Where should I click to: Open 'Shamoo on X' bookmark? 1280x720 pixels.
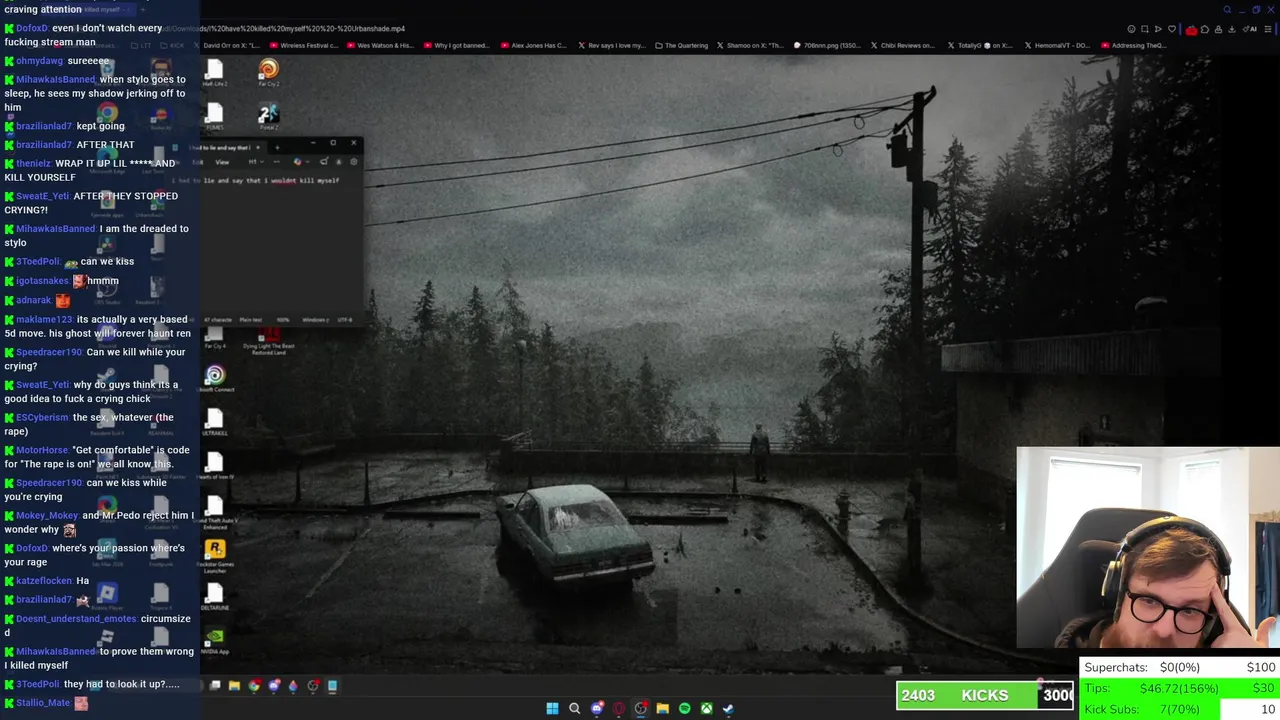[752, 45]
